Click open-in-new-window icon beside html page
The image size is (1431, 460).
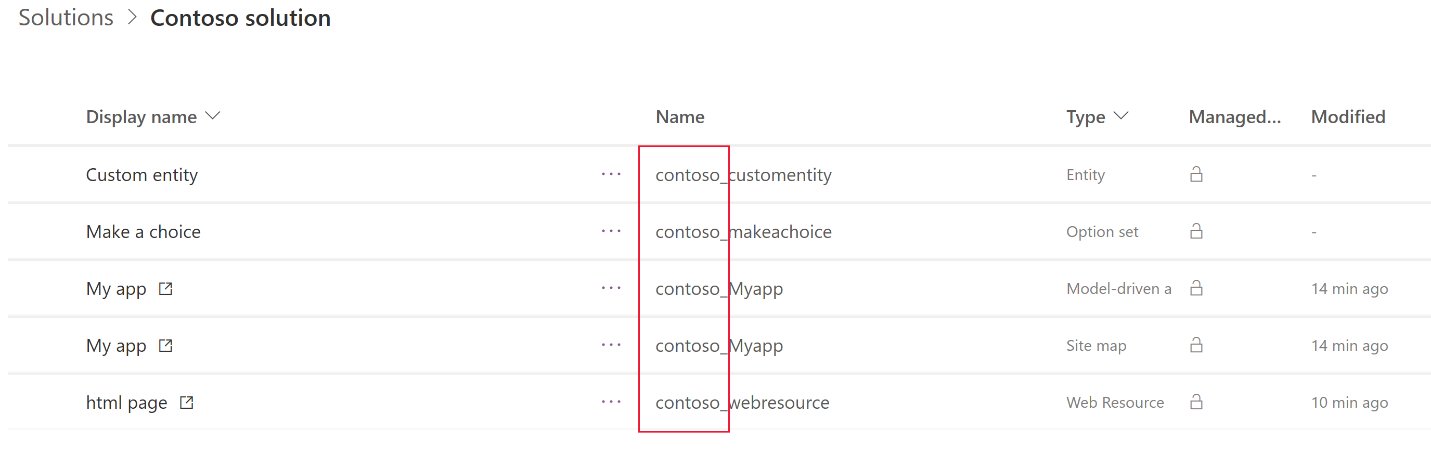point(186,403)
